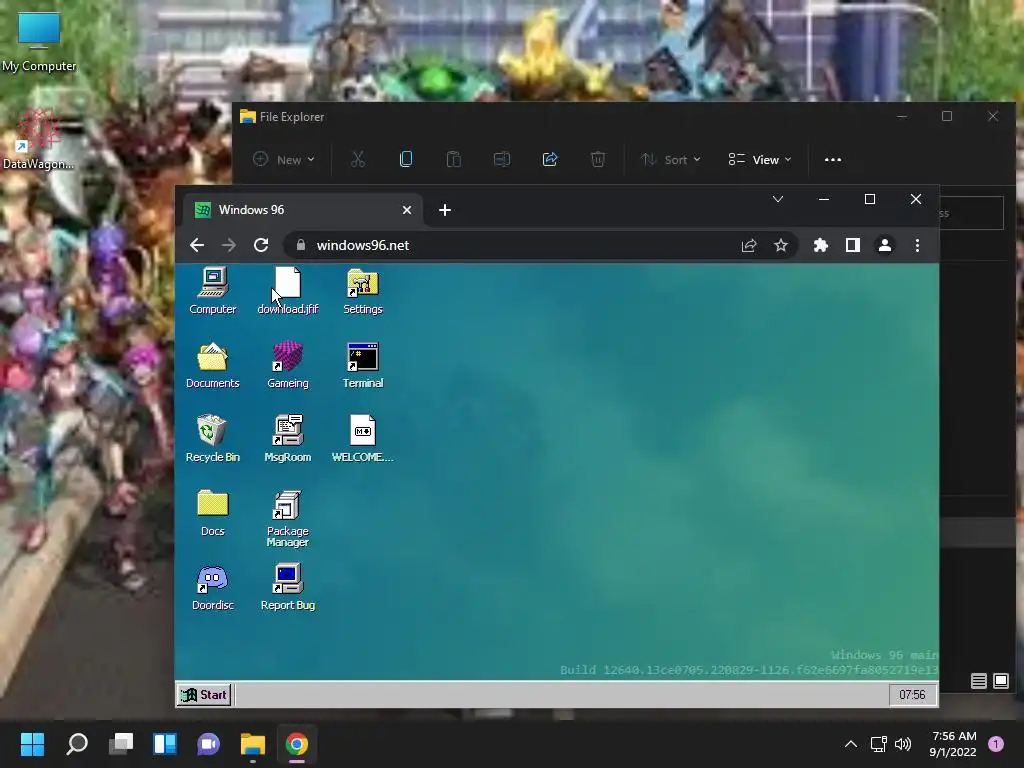Open Chrome tab search chevron
The image size is (1024, 768).
[778, 199]
